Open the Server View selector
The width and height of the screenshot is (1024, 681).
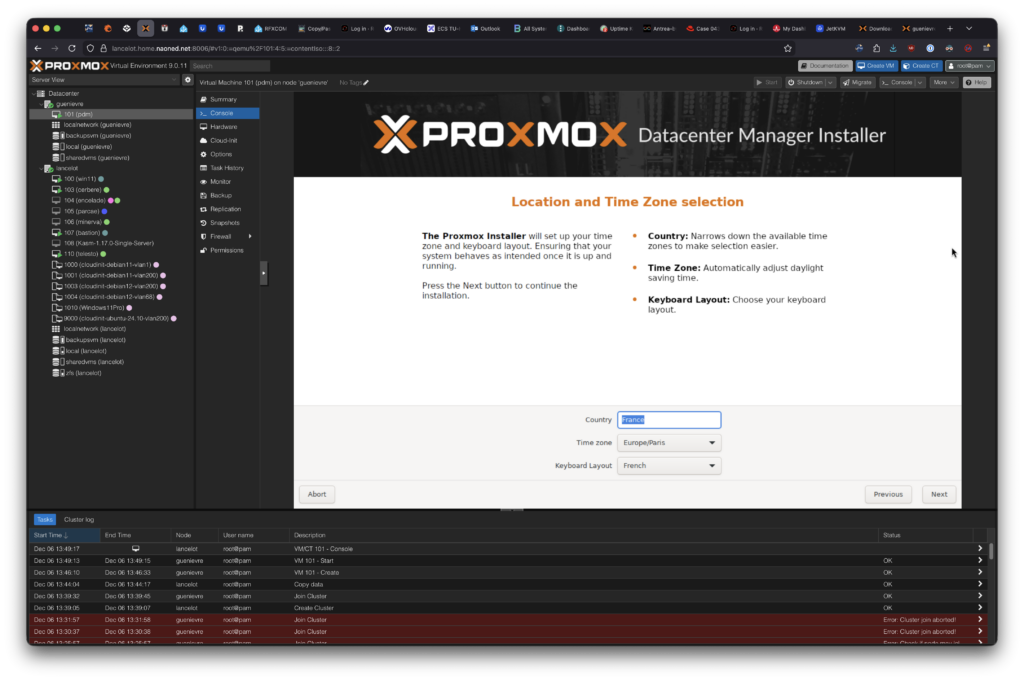coord(105,79)
